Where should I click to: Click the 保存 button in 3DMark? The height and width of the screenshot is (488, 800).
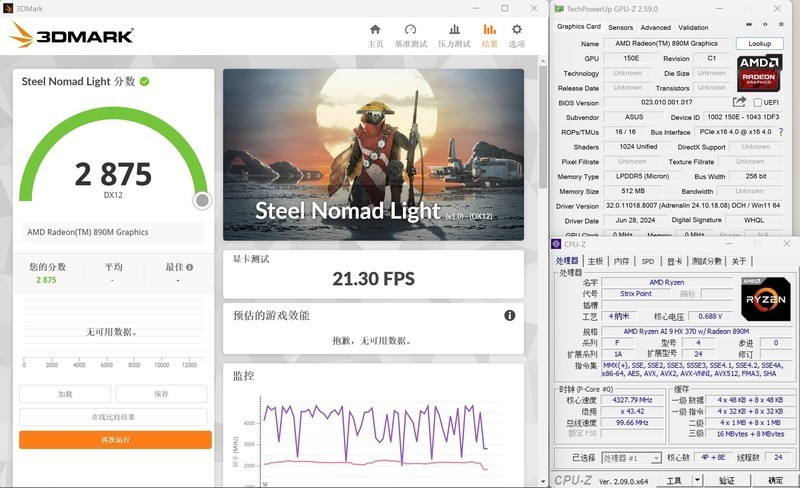click(161, 394)
